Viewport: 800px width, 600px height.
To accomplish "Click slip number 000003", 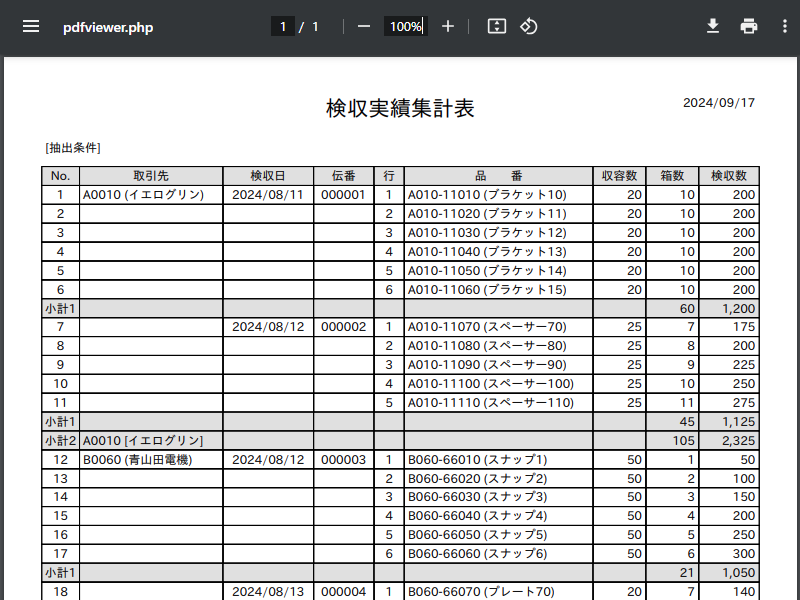I will click(x=343, y=460).
